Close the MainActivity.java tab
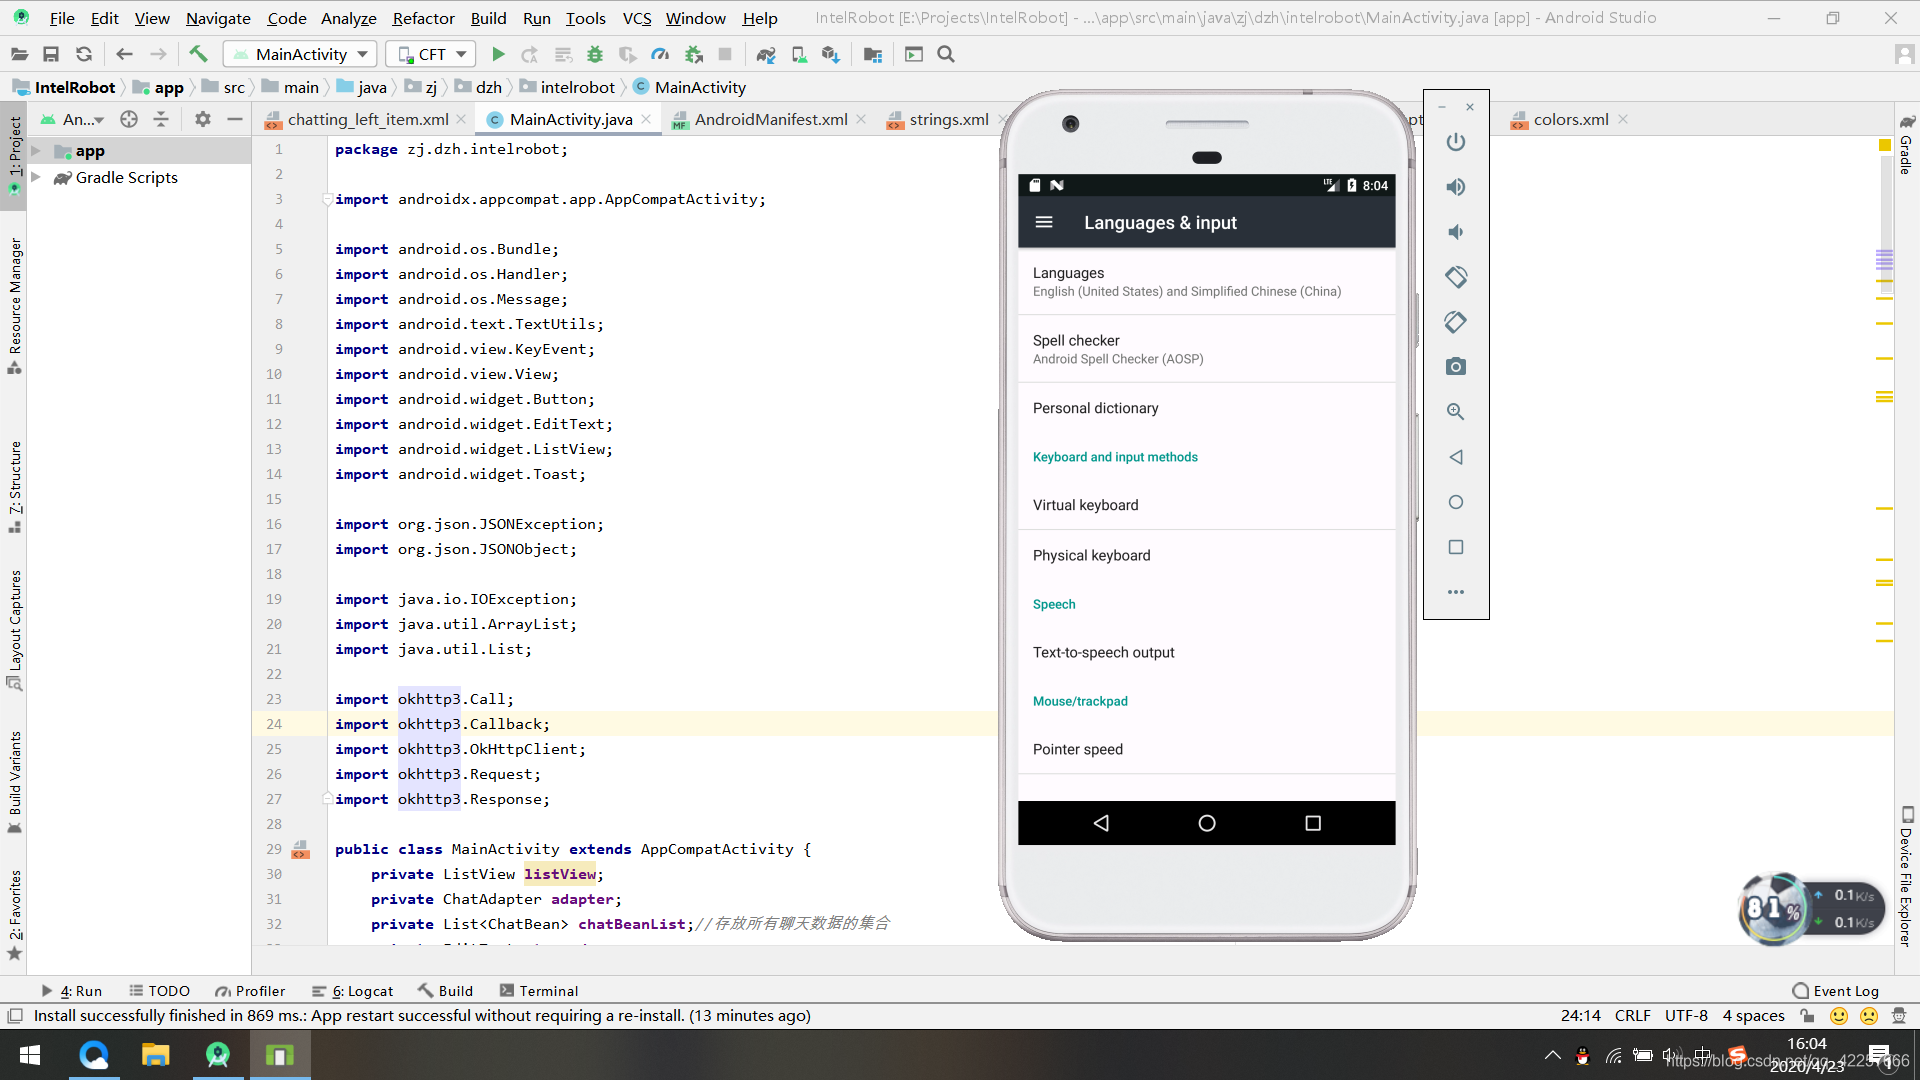 pyautogui.click(x=647, y=119)
